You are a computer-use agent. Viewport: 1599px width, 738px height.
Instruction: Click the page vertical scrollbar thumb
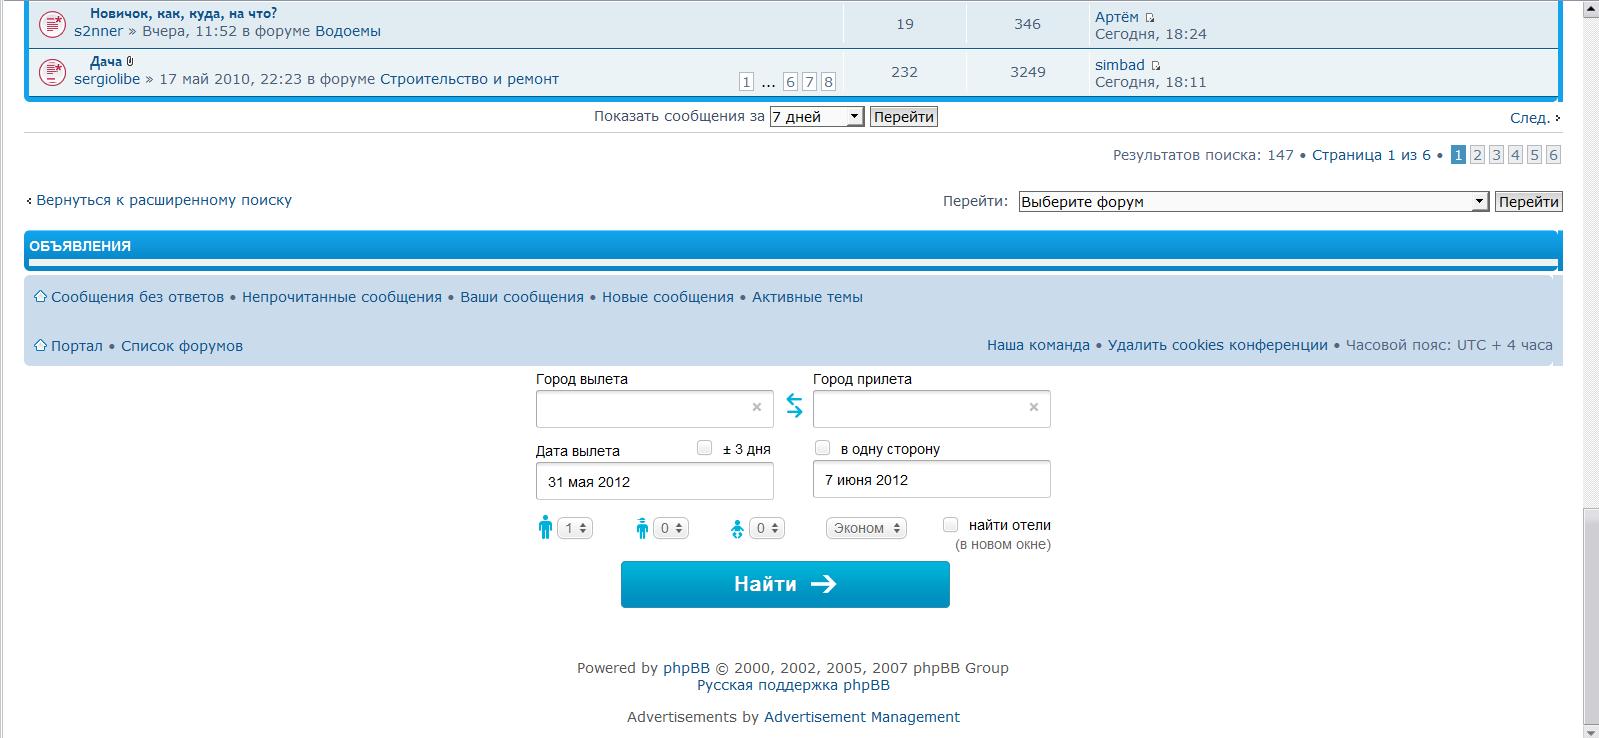(1589, 618)
